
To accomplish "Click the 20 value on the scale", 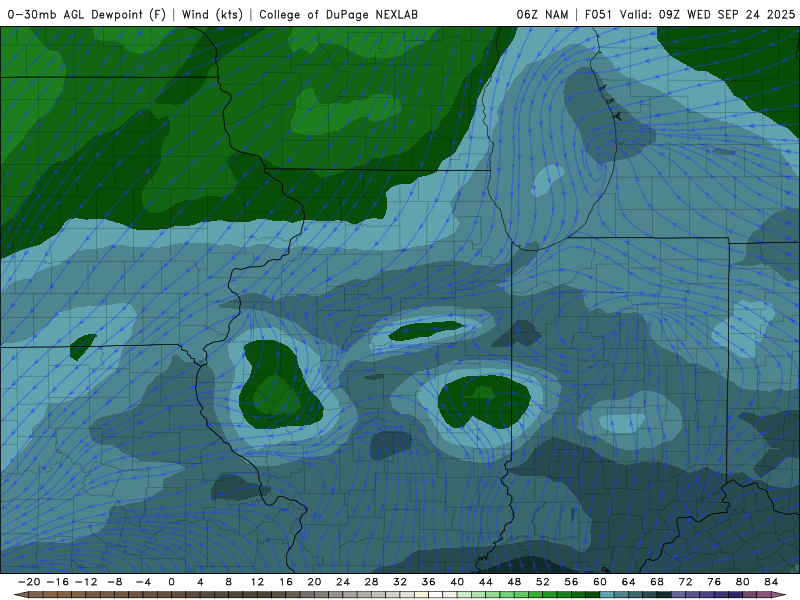I will 314,582.
